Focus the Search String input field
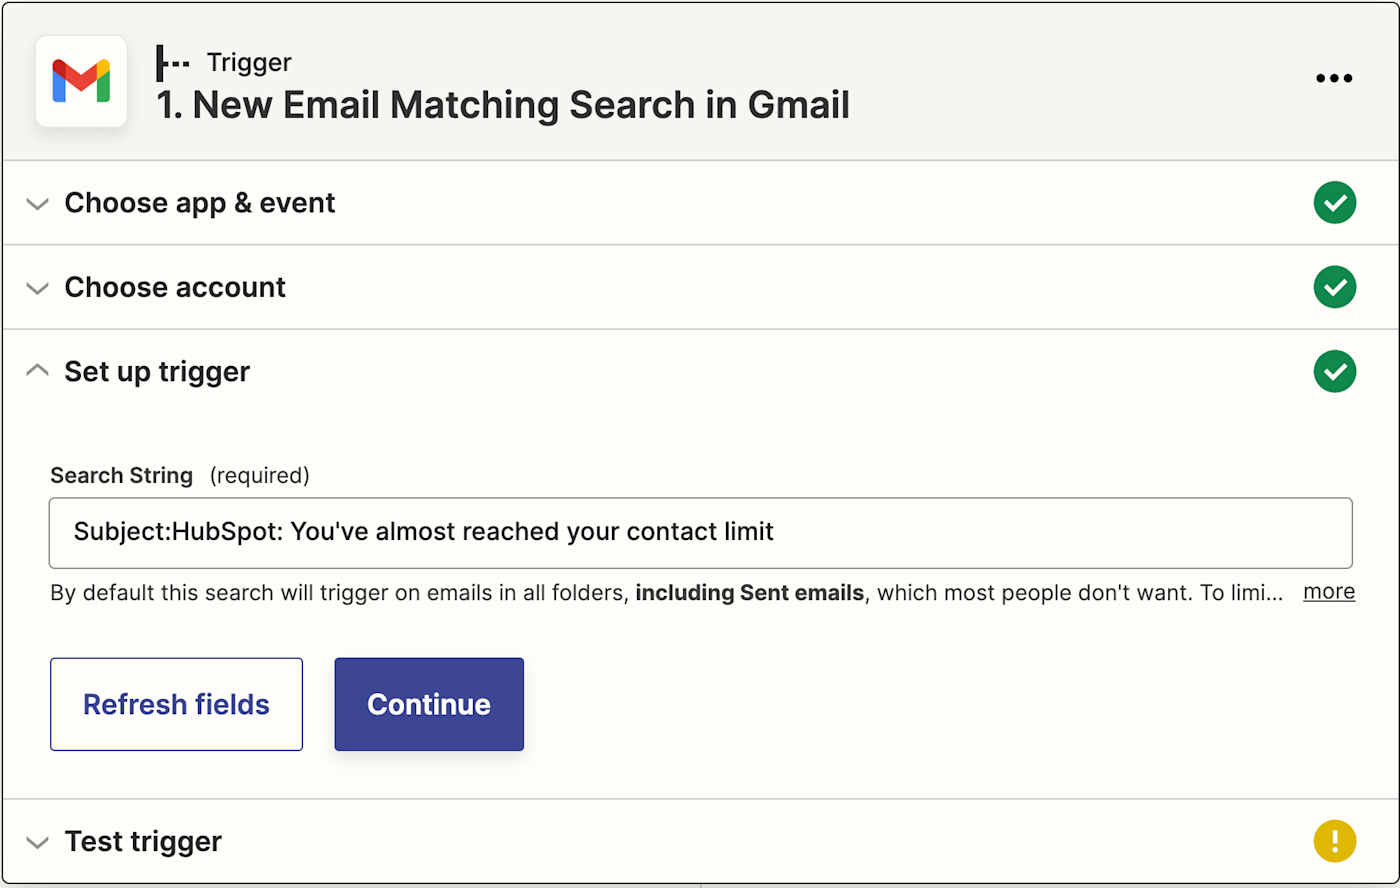1400x888 pixels. pyautogui.click(x=700, y=532)
